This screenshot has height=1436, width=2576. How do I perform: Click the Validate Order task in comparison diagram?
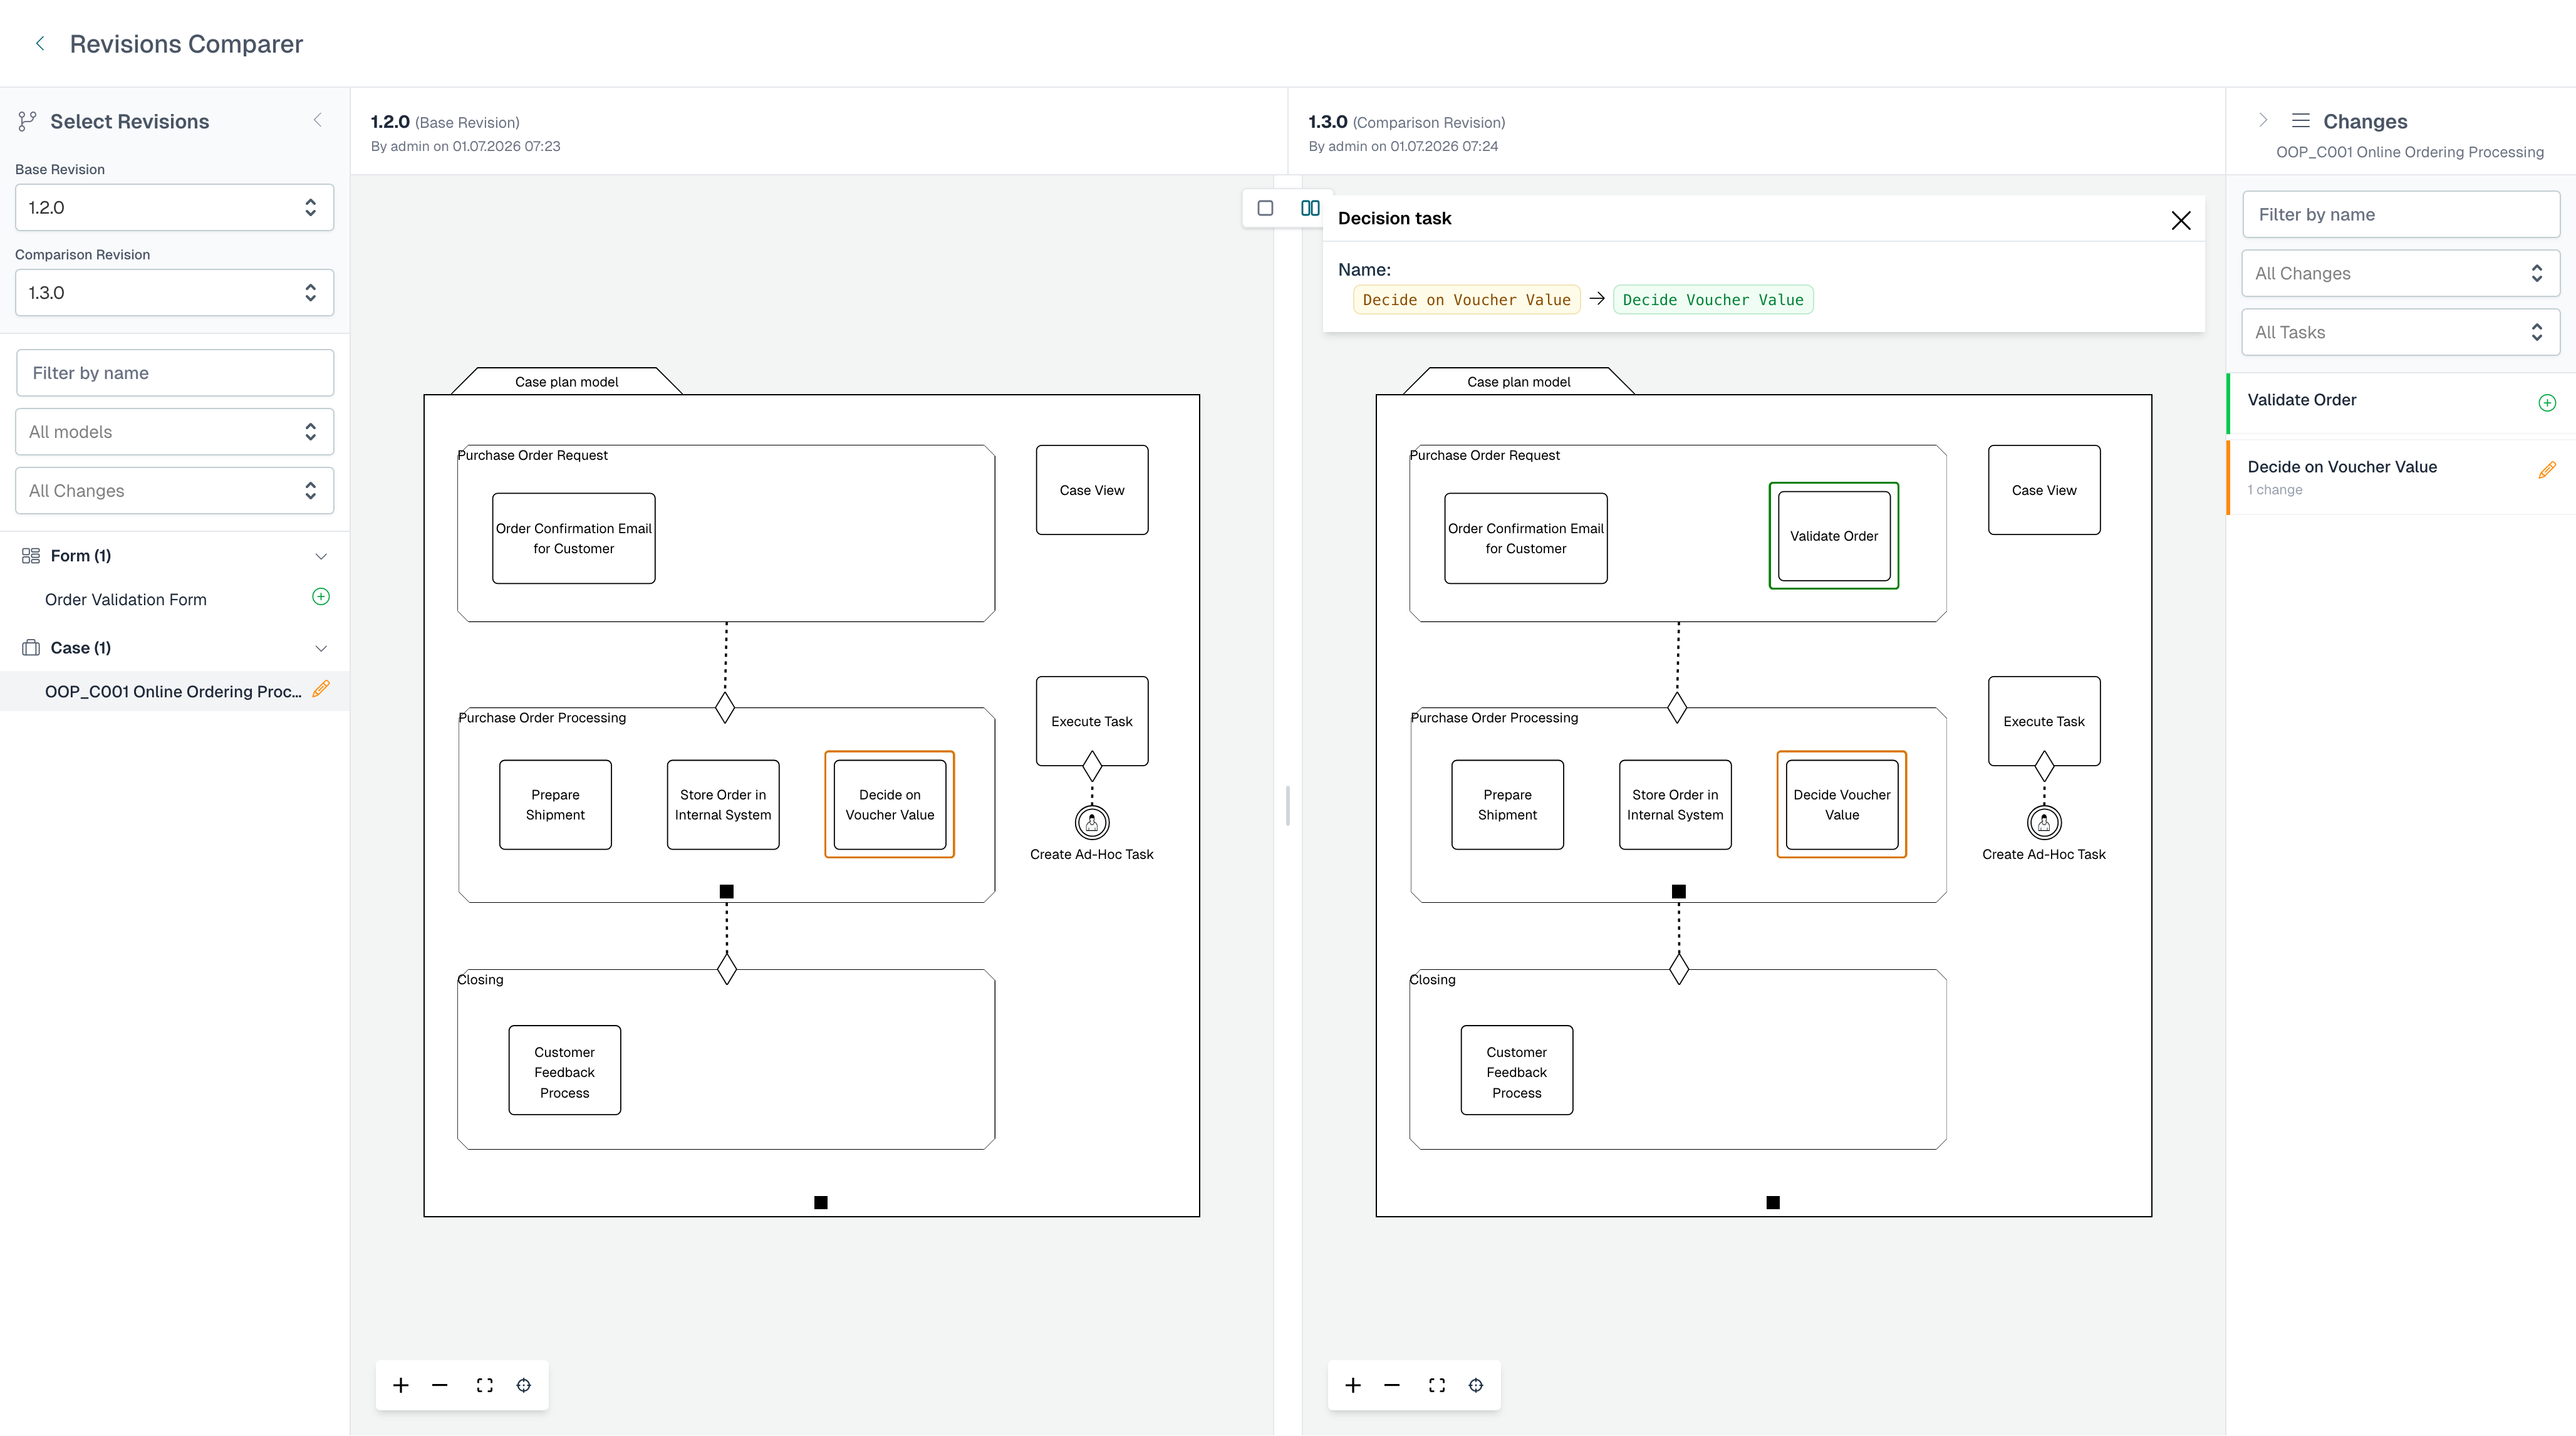click(1833, 536)
